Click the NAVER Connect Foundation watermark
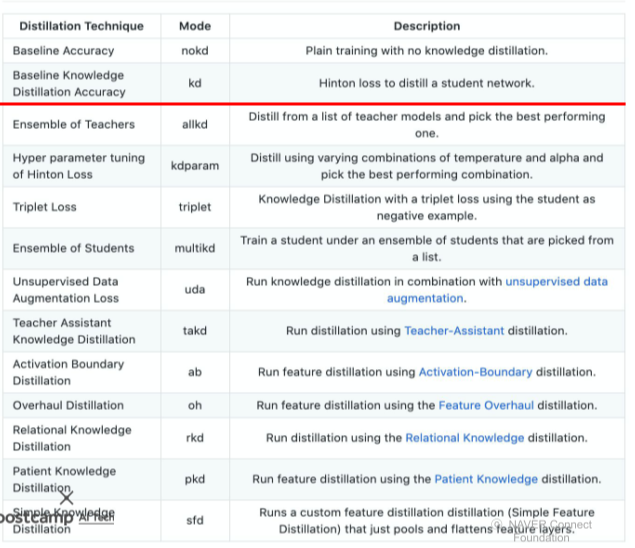 click(x=543, y=530)
